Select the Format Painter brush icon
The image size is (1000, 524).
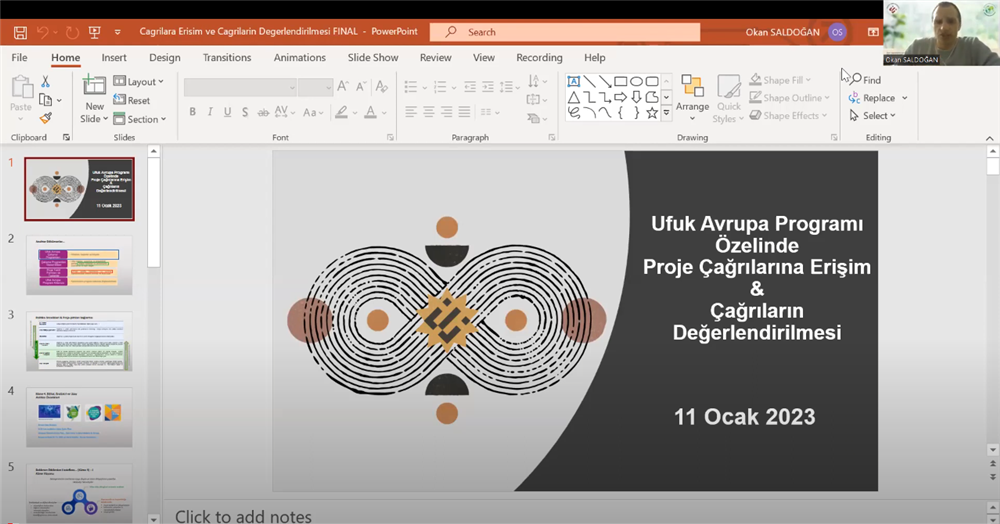[45, 118]
